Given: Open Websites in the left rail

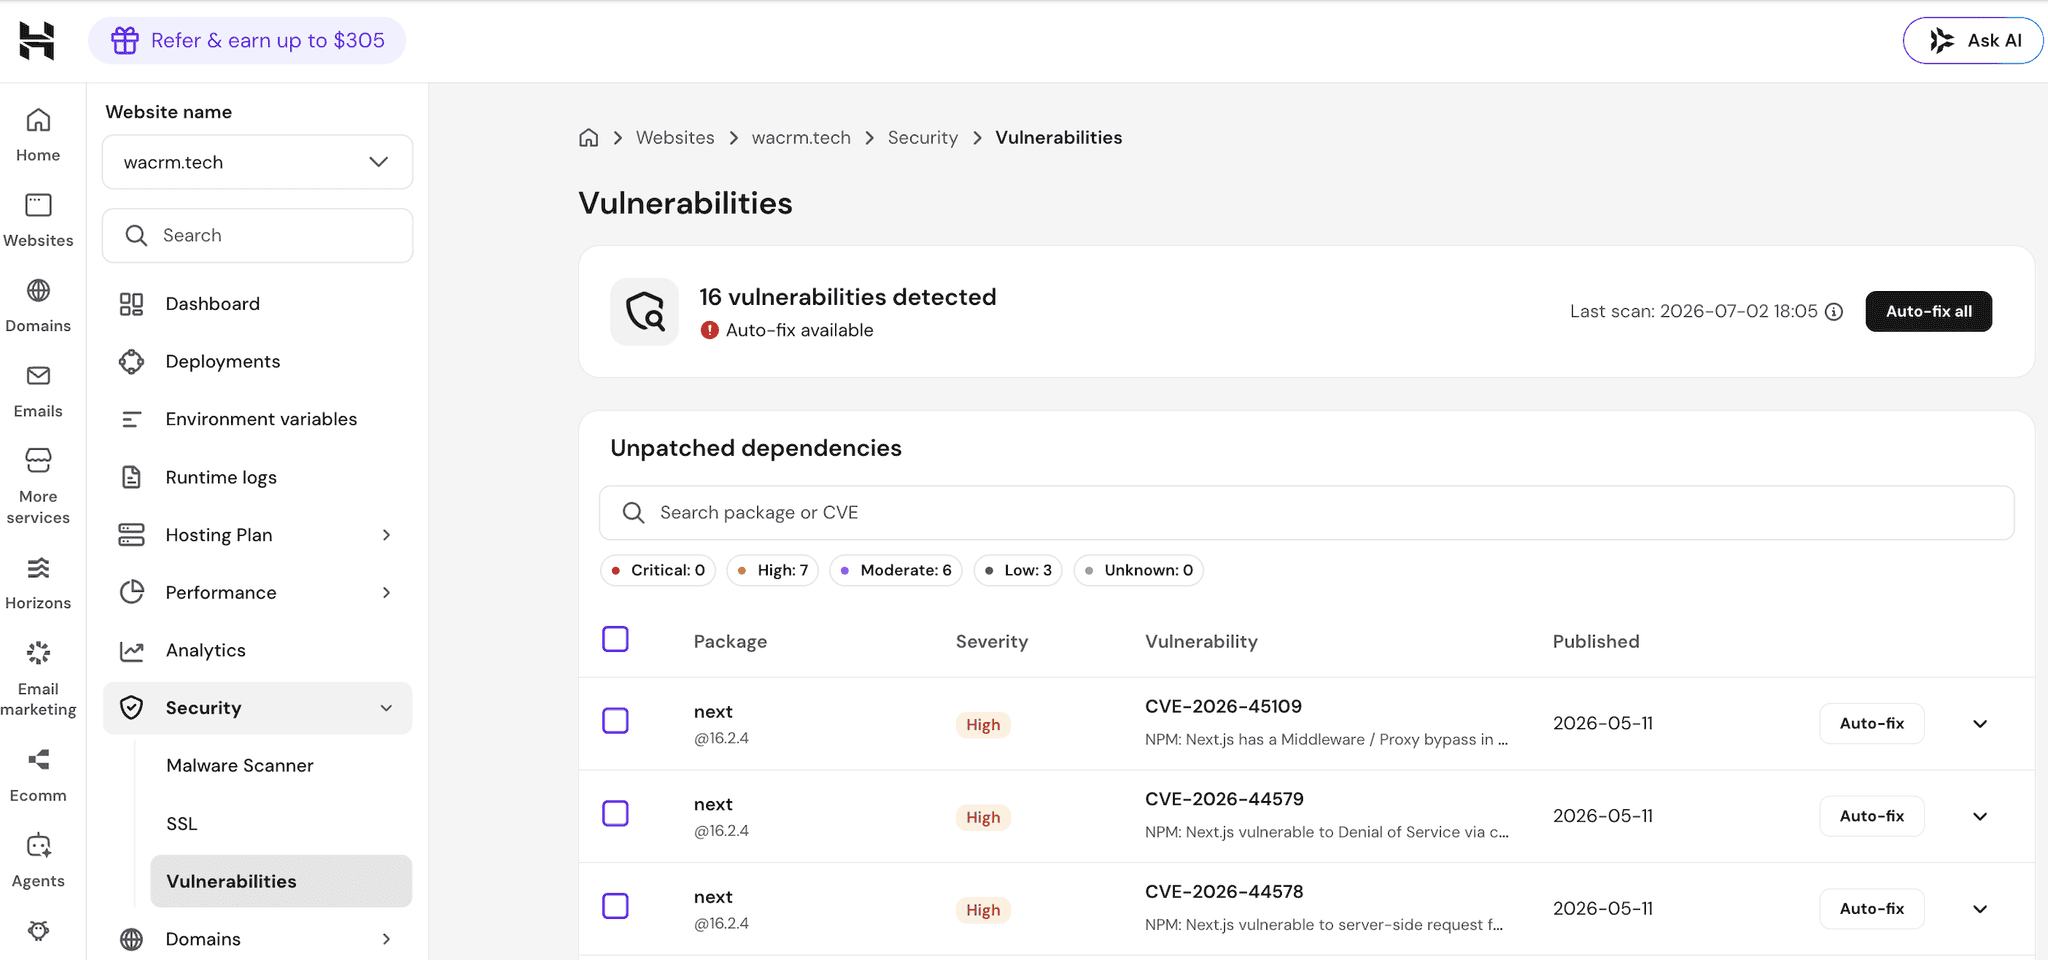Looking at the screenshot, I should [x=38, y=220].
